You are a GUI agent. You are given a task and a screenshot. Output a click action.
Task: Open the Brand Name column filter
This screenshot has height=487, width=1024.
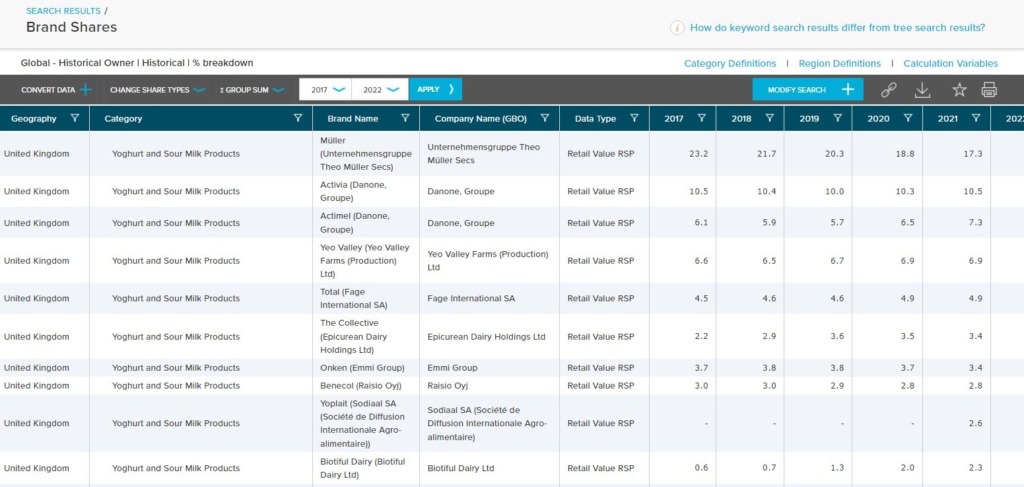pos(405,118)
